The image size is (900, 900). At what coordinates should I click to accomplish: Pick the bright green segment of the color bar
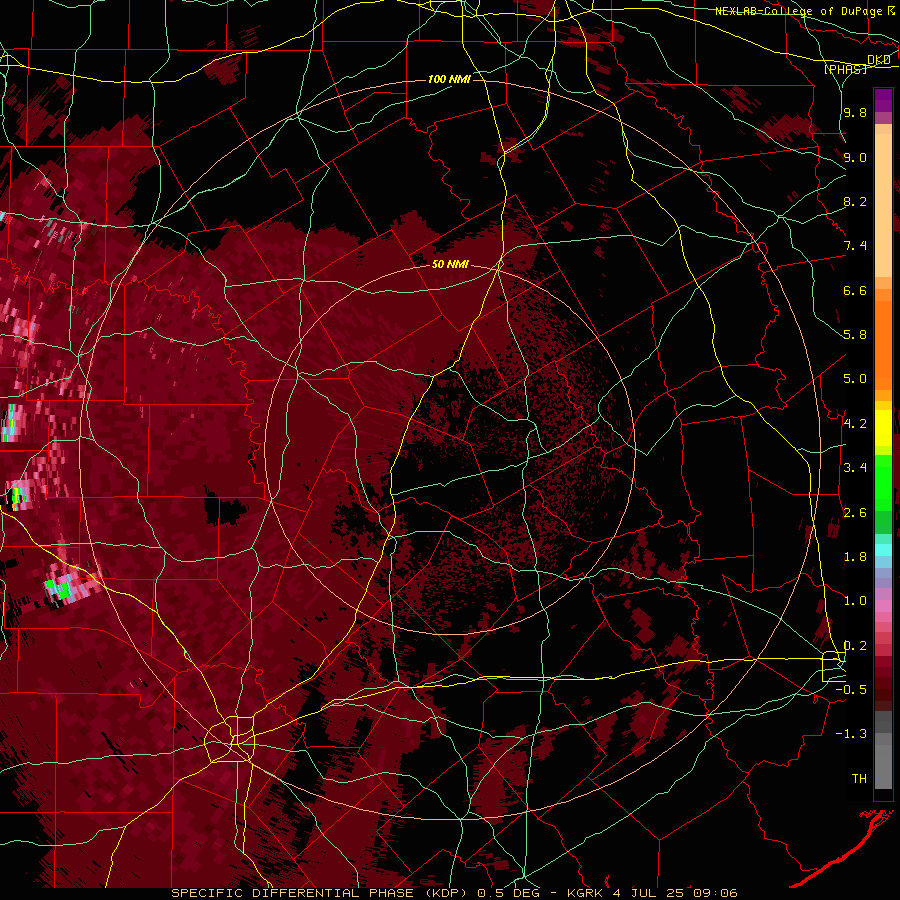click(x=883, y=482)
